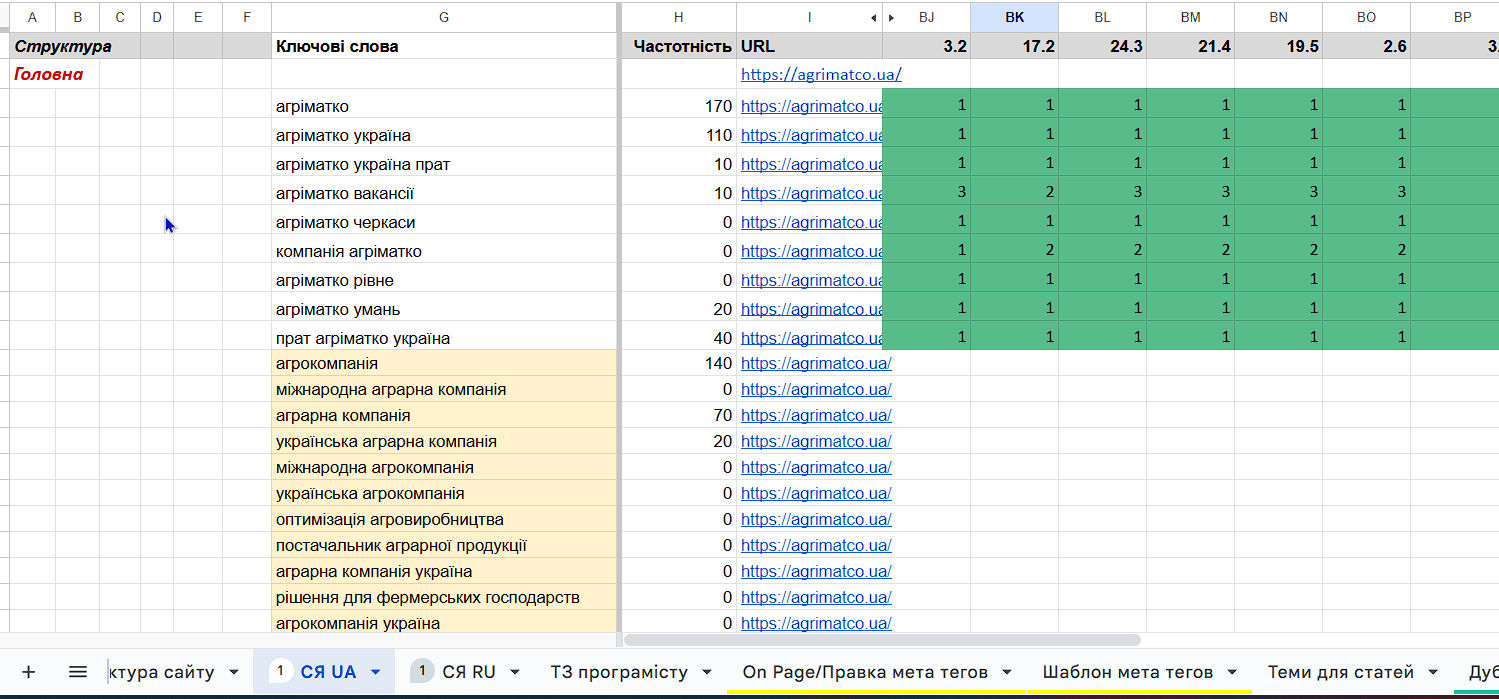This screenshot has width=1499, height=699.
Task: Select the Частотність header cell
Action: (x=679, y=46)
